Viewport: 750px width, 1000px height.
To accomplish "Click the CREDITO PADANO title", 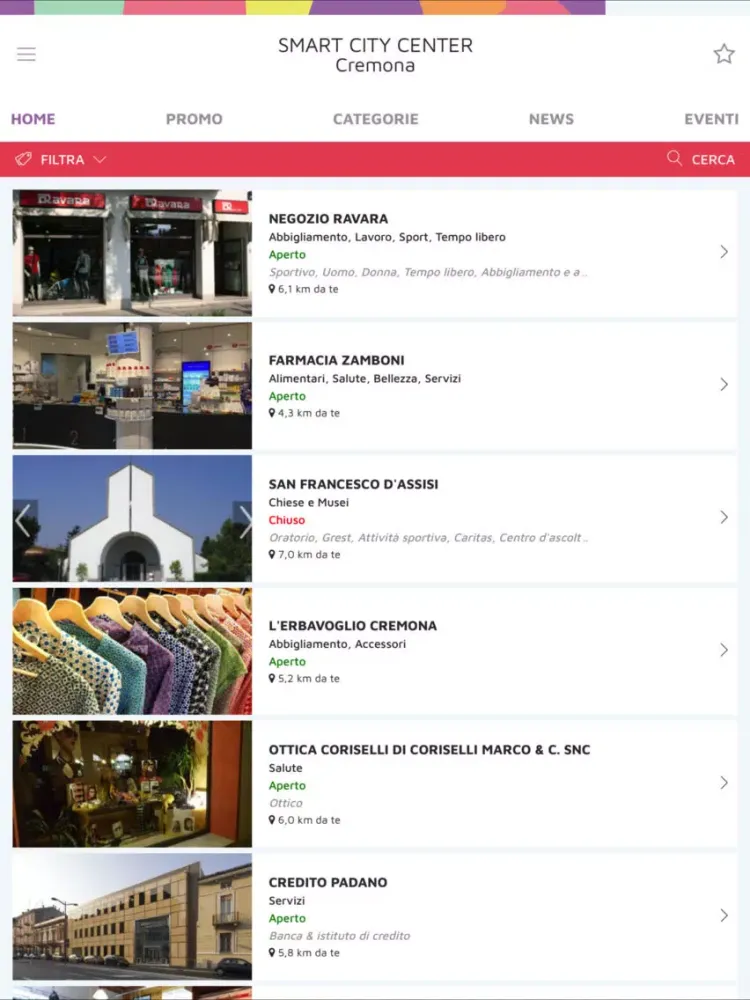I will [x=328, y=883].
